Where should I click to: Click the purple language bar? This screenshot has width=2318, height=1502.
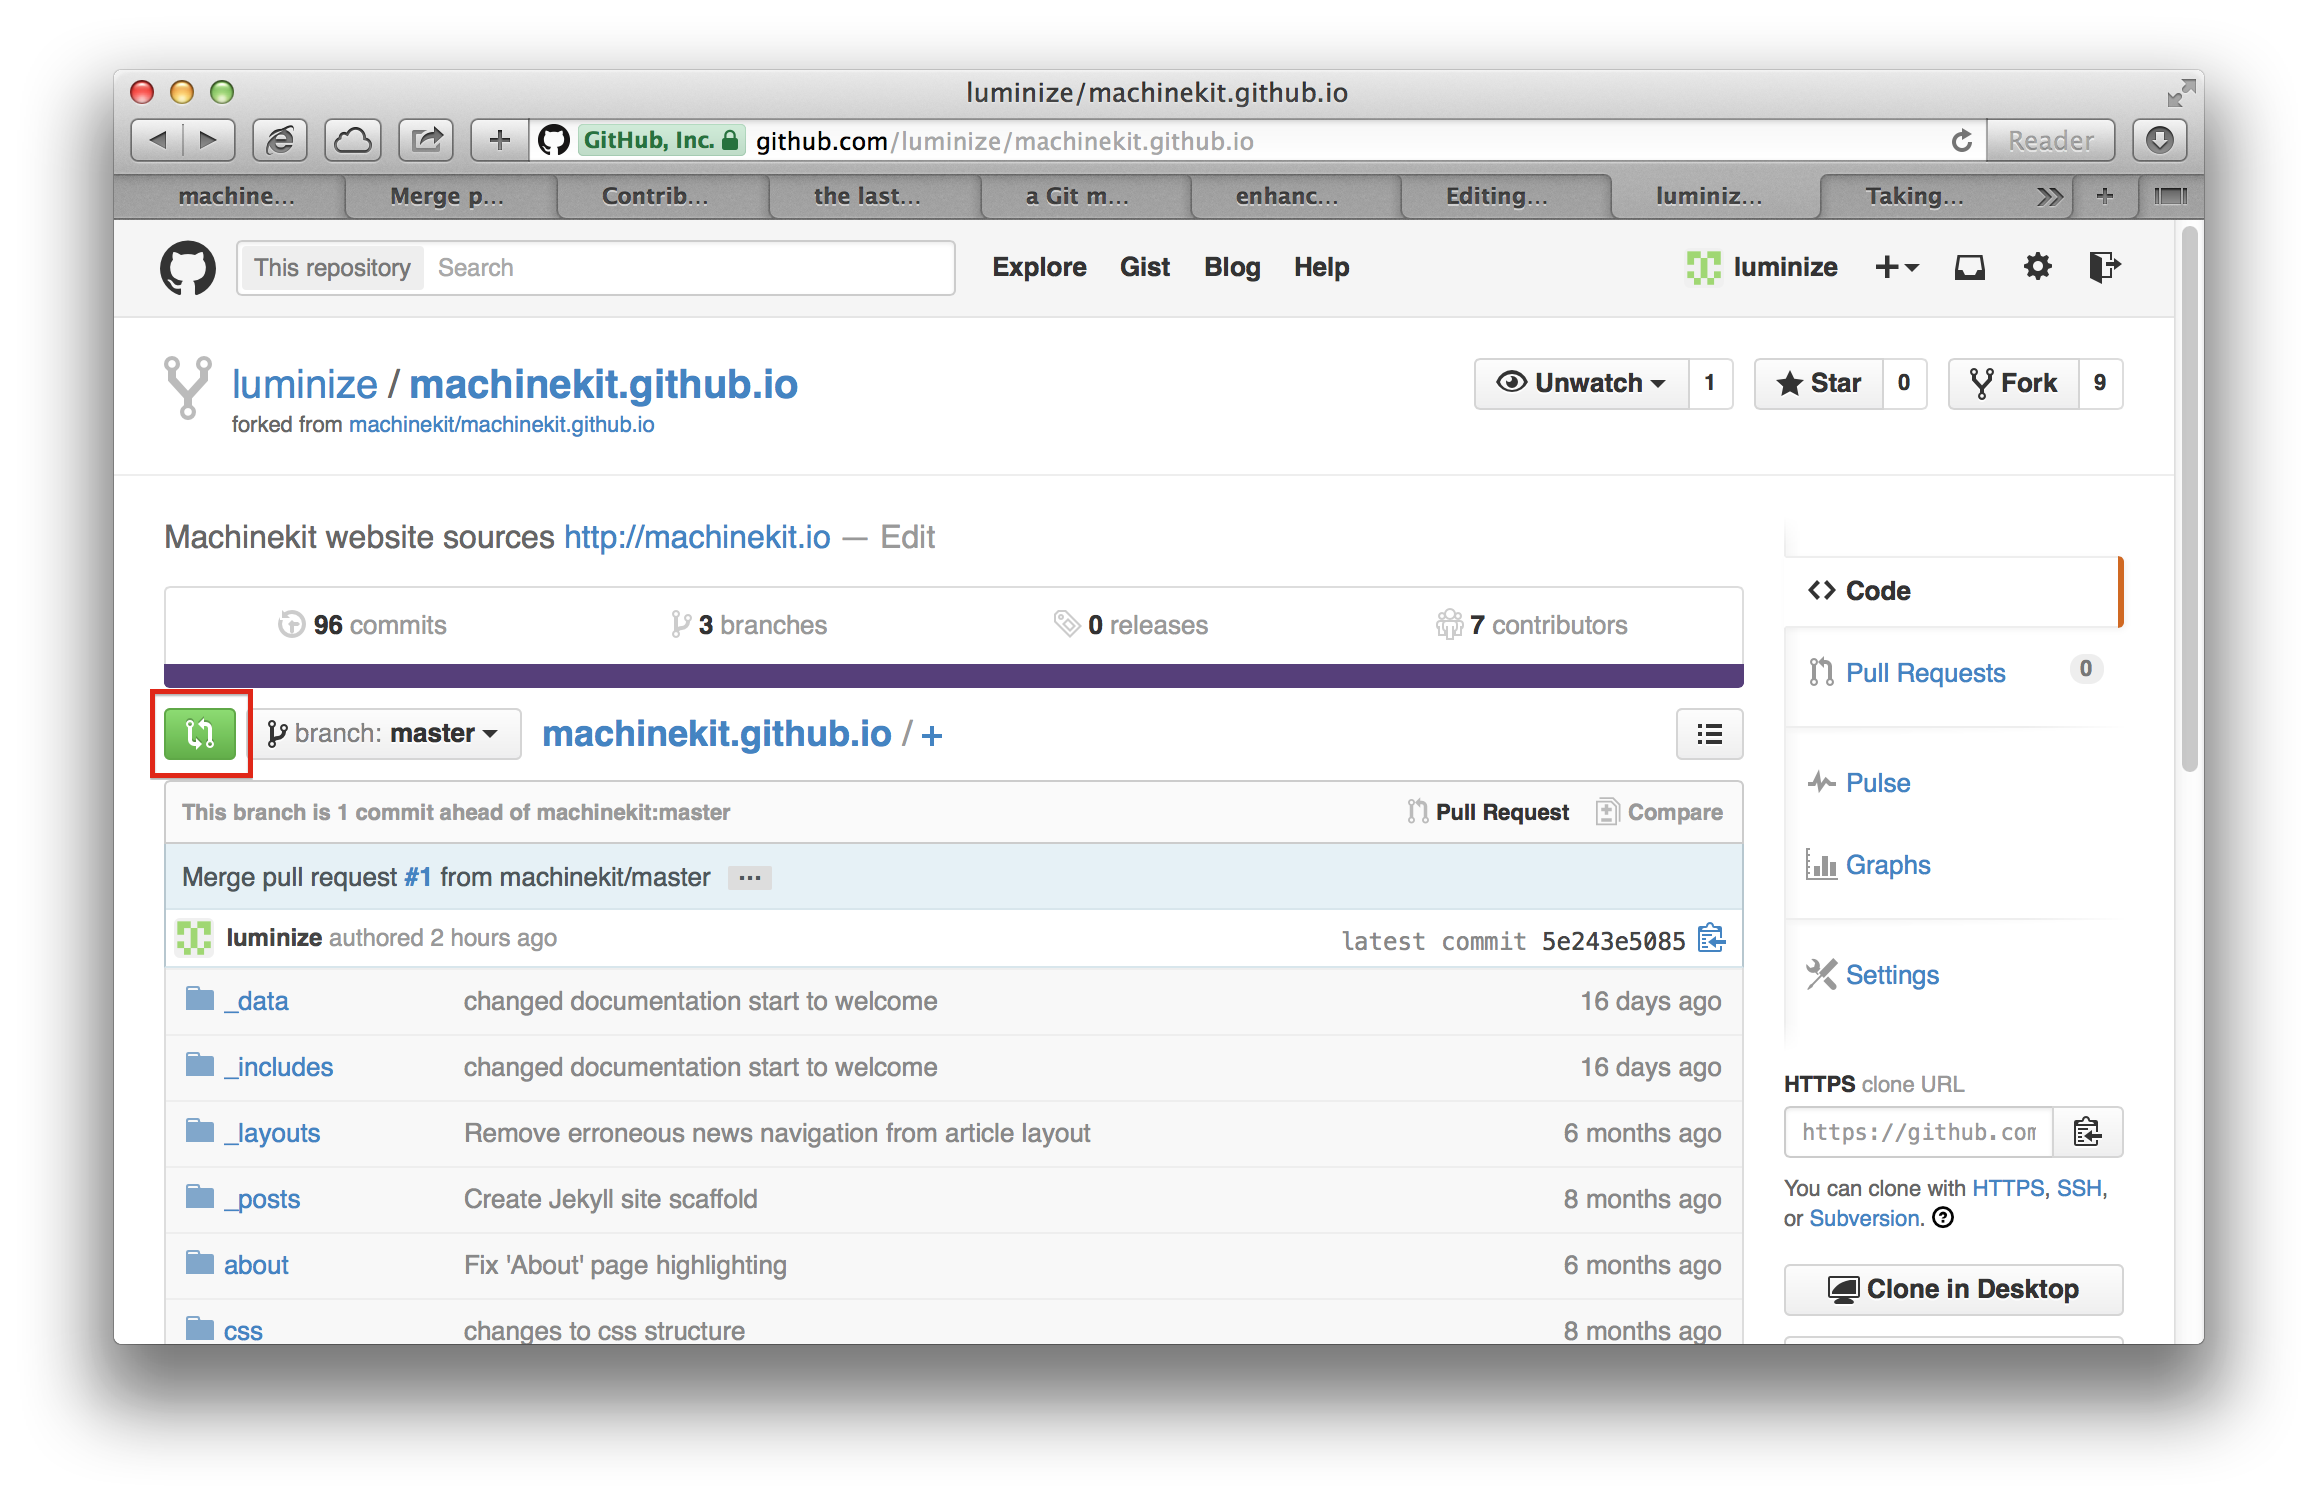[954, 676]
